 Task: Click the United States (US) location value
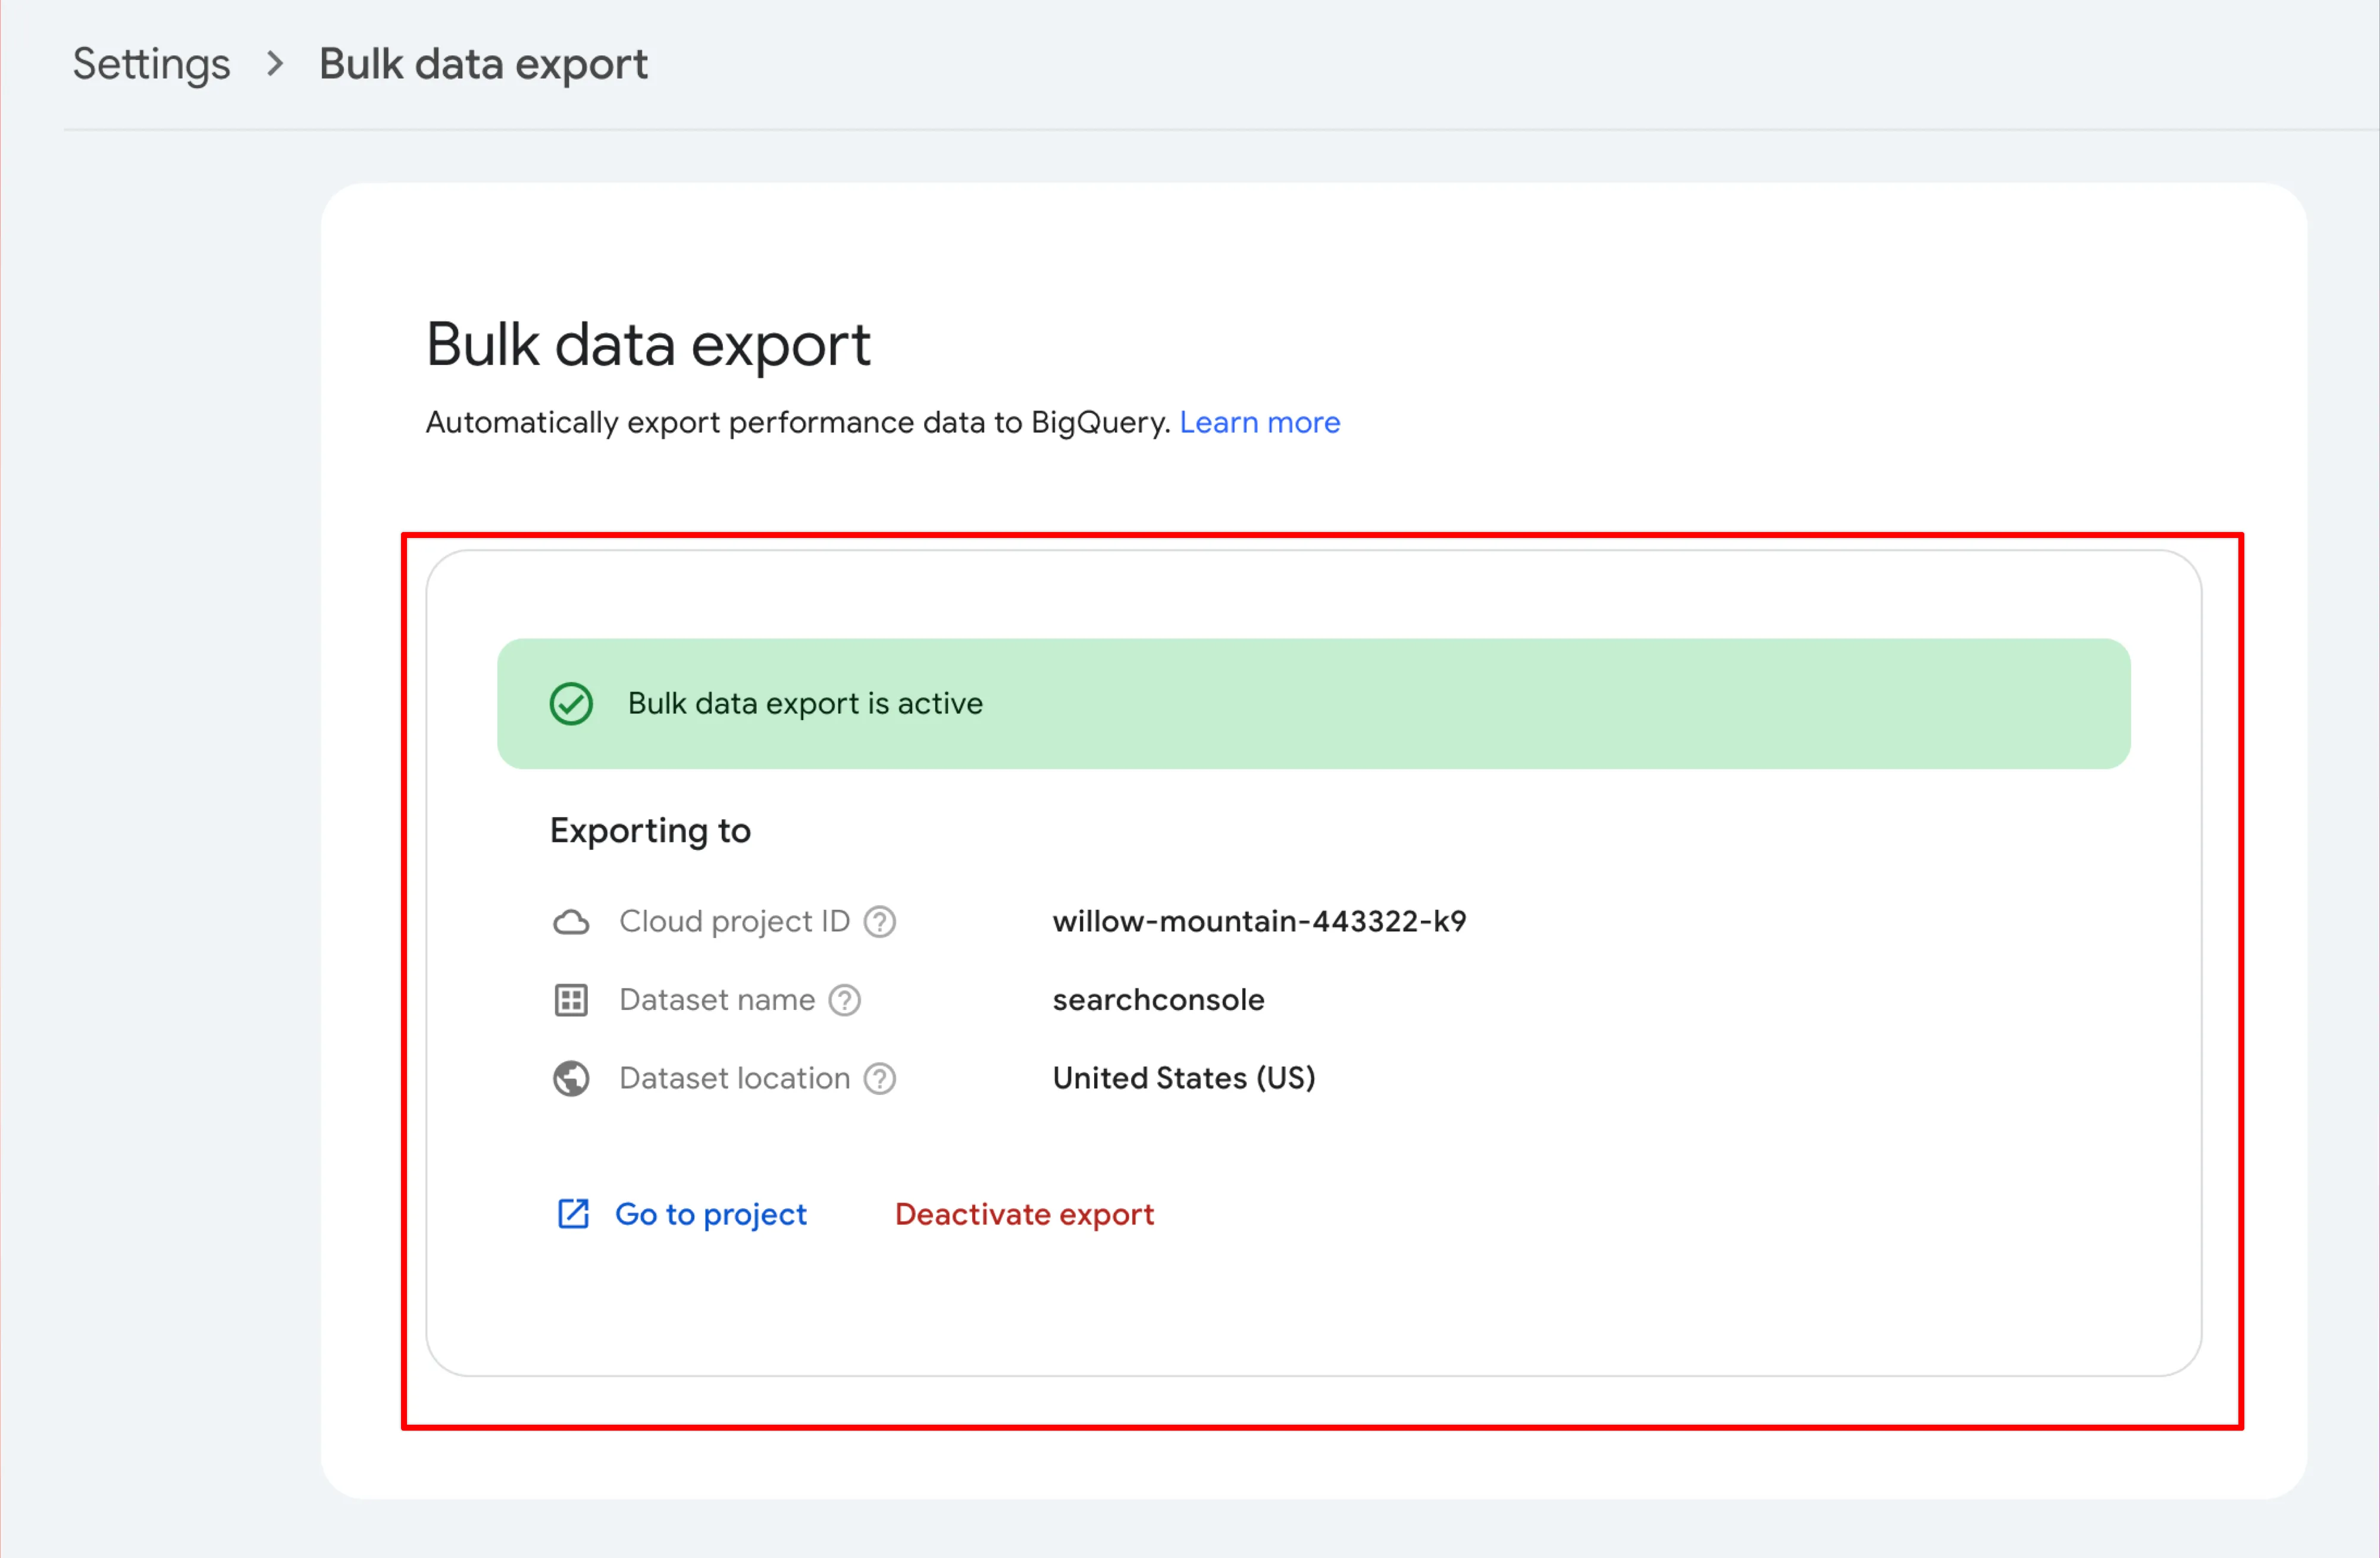coord(1183,1078)
